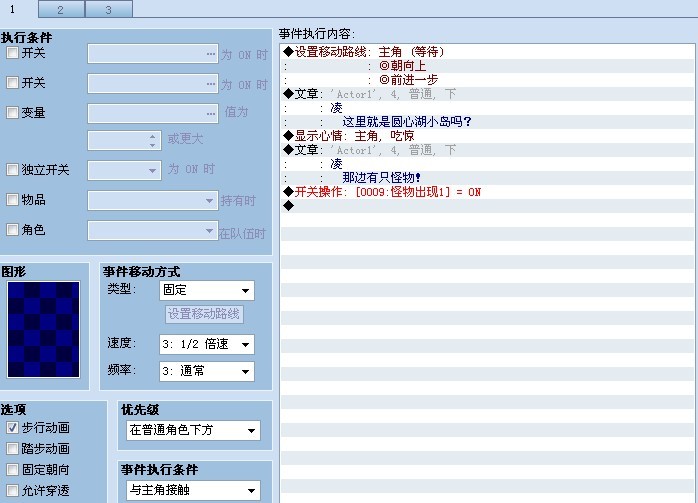Image resolution: width=698 pixels, height=503 pixels.
Task: Select the second 凌 speaker name line
Action: pyautogui.click(x=487, y=164)
